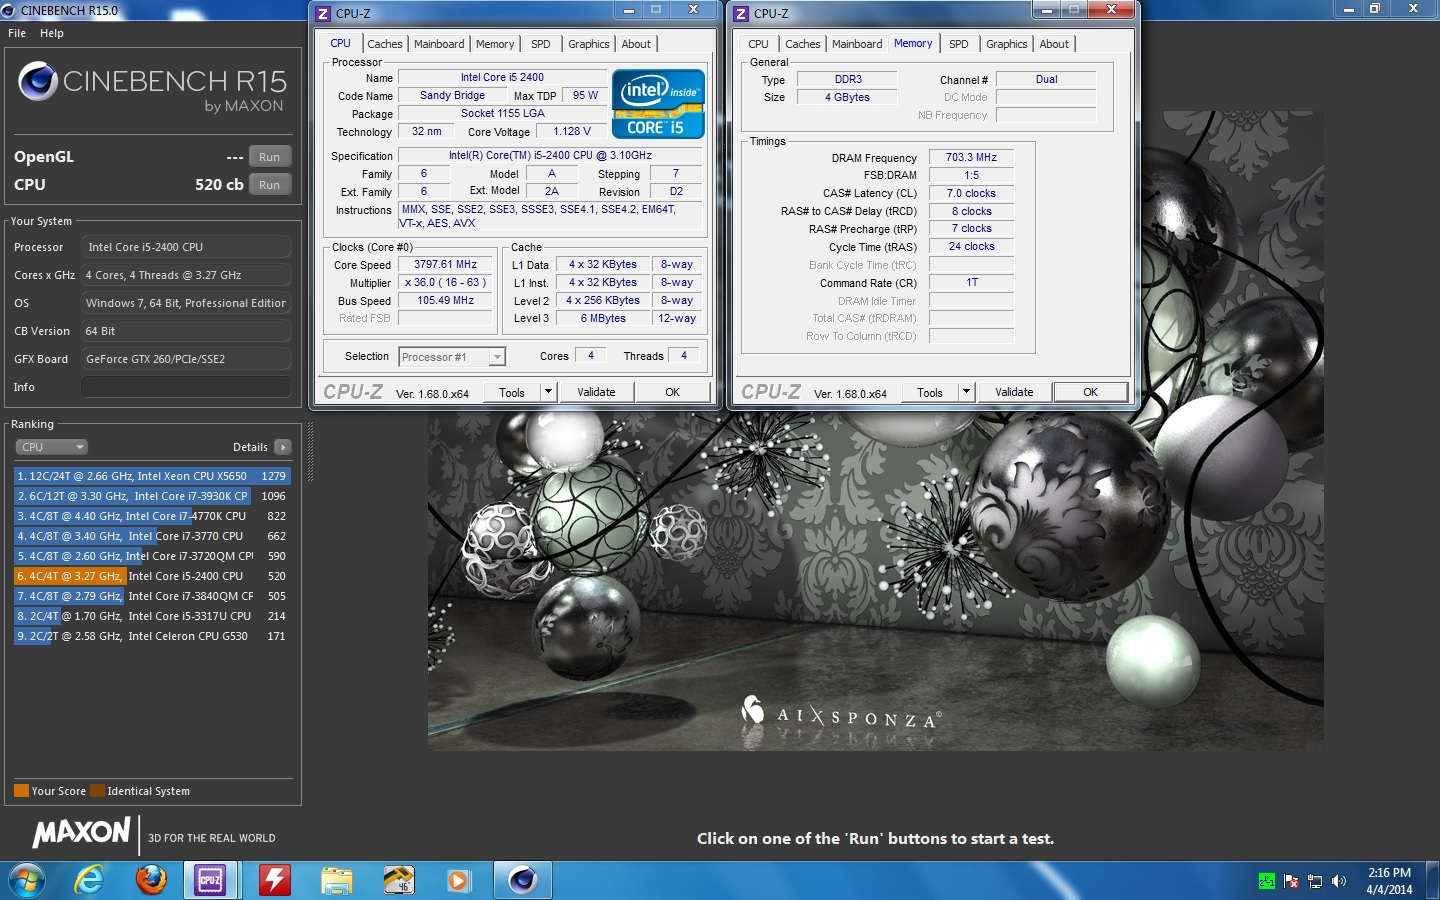
Task: Run the CPU benchmark
Action: (270, 185)
